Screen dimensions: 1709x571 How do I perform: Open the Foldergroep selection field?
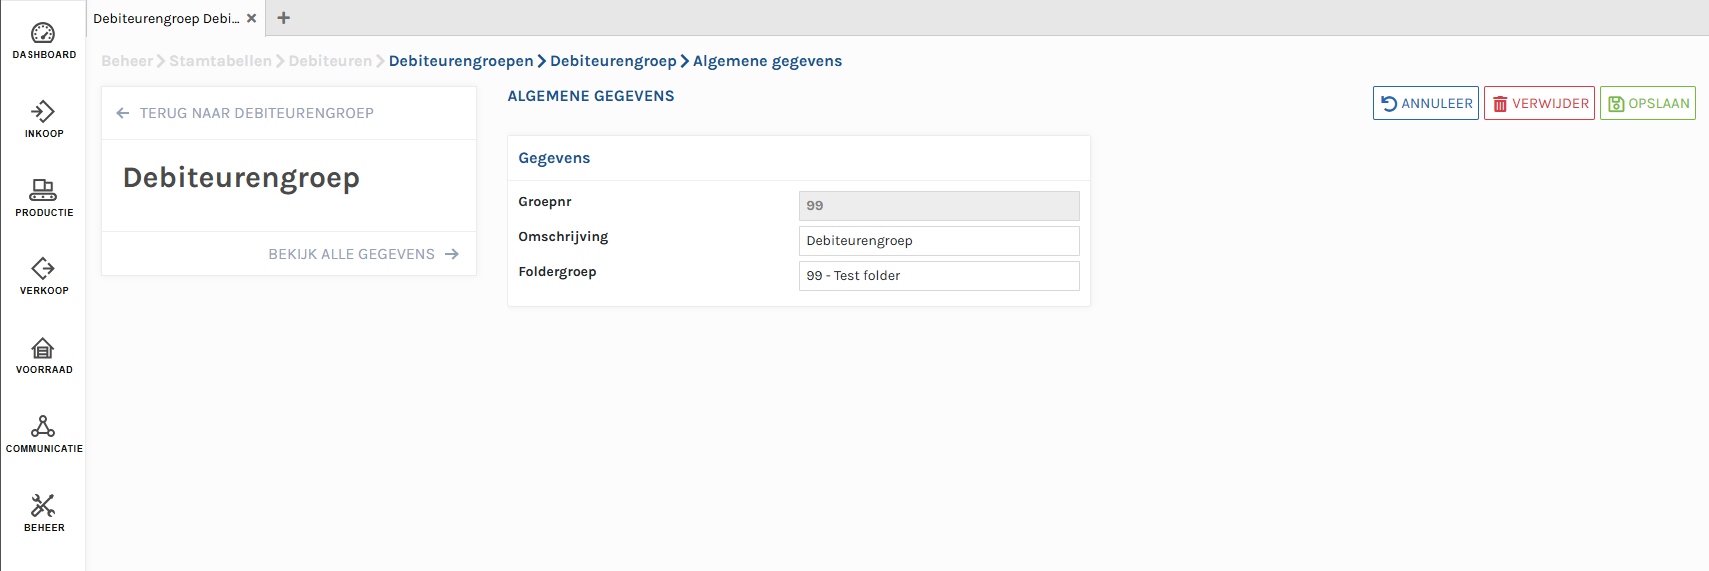tap(938, 276)
